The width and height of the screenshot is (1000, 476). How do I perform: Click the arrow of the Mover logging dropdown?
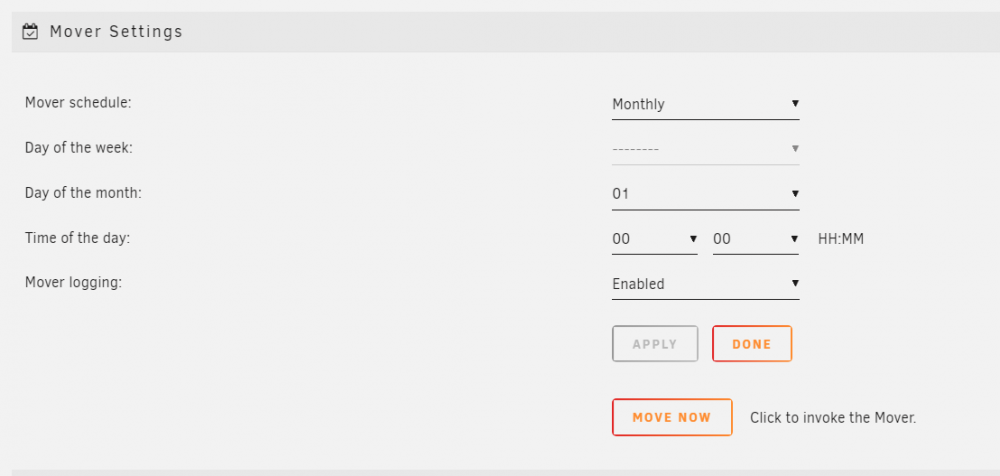click(x=795, y=283)
